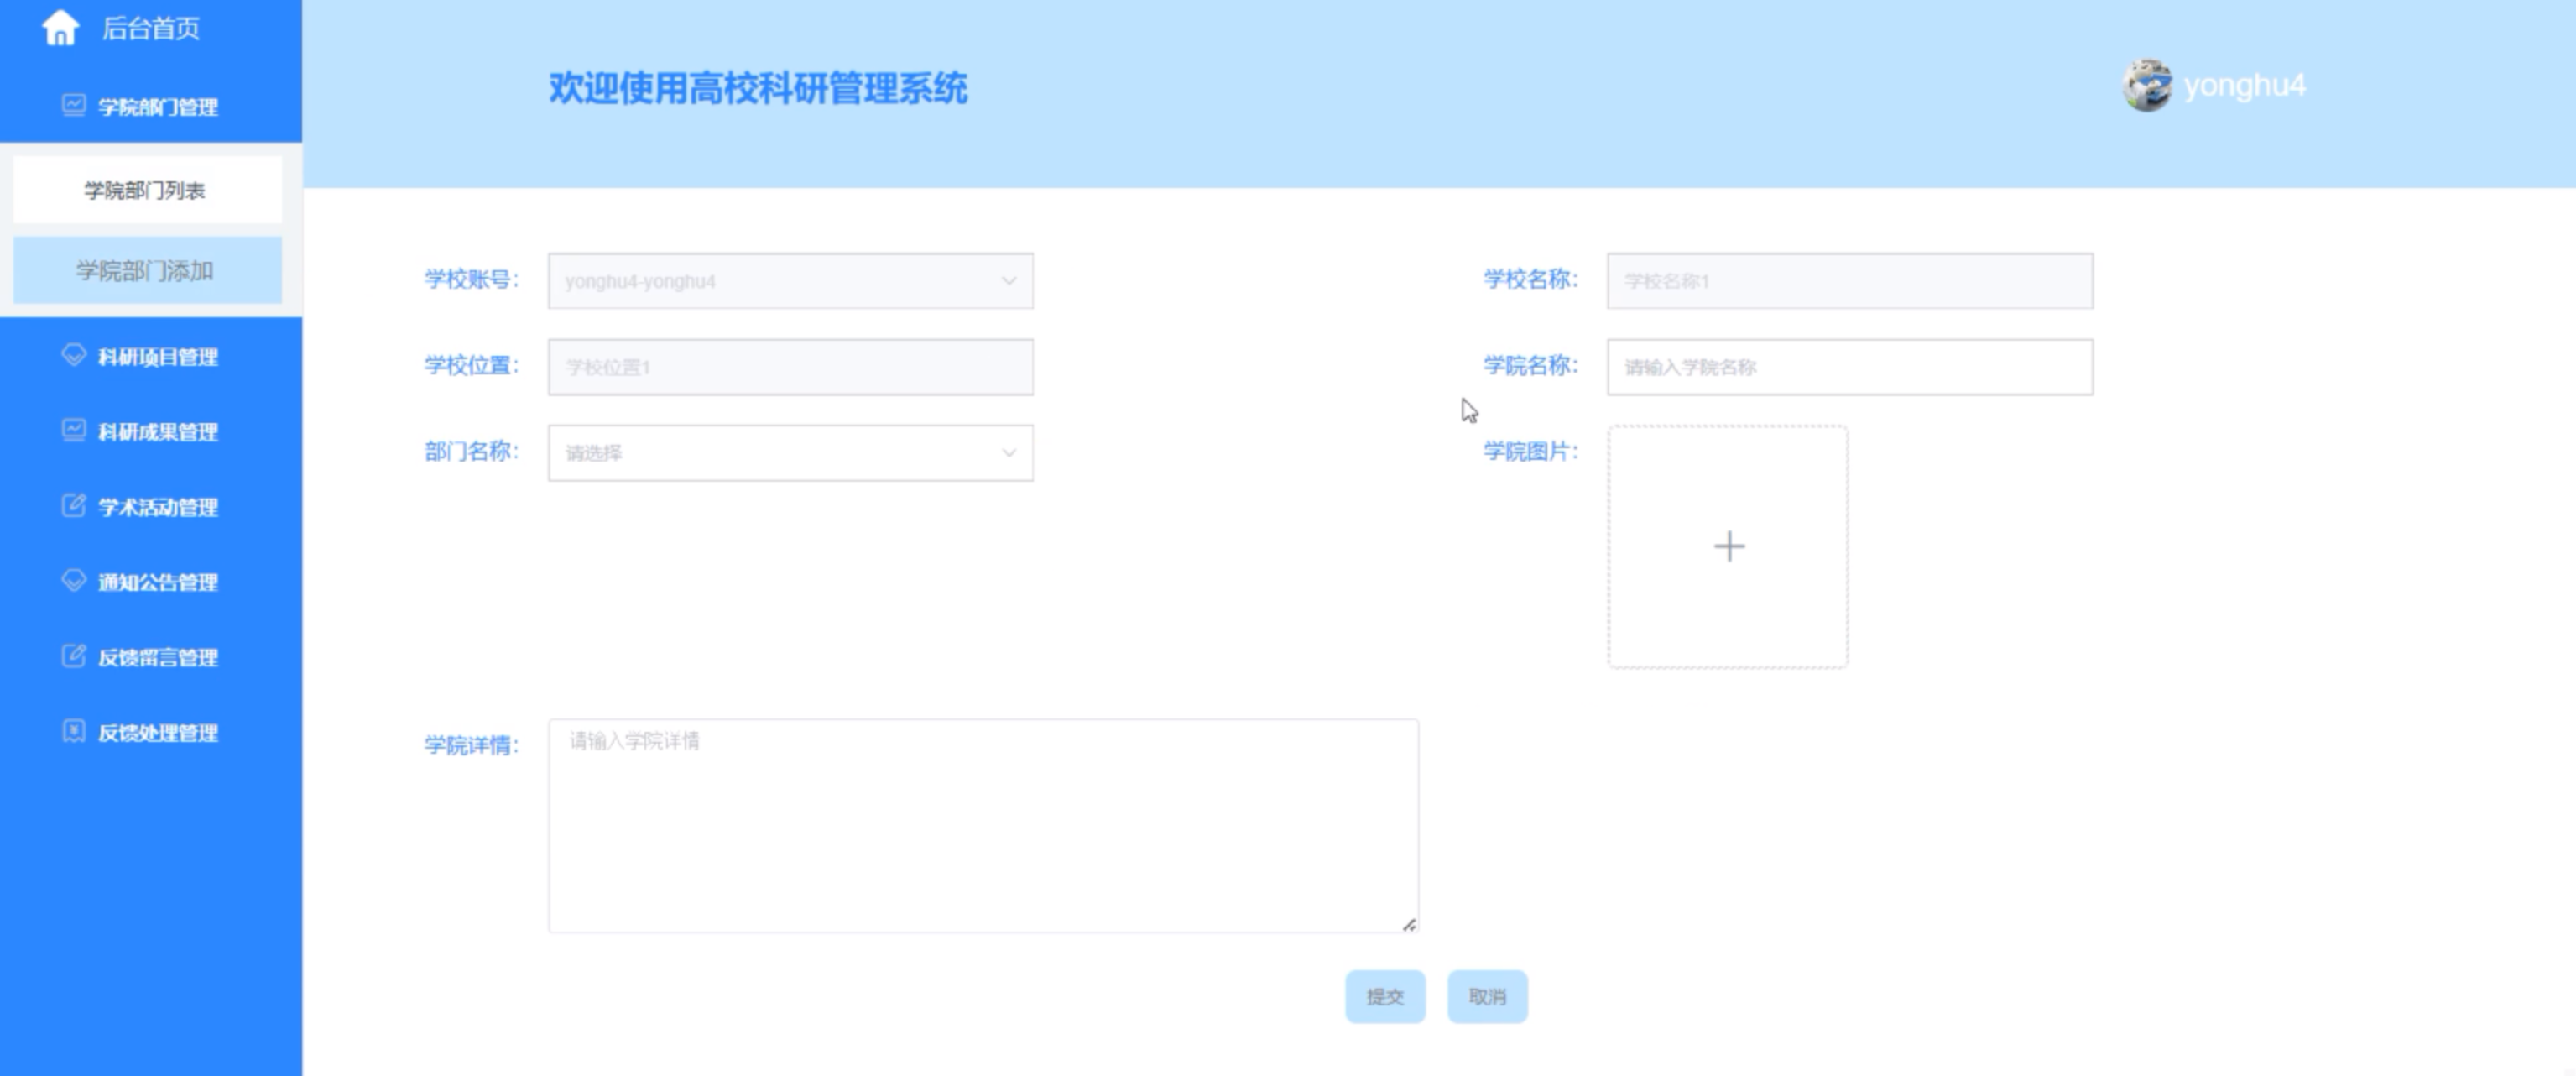Select 学院部门添加 submenu item

146,270
